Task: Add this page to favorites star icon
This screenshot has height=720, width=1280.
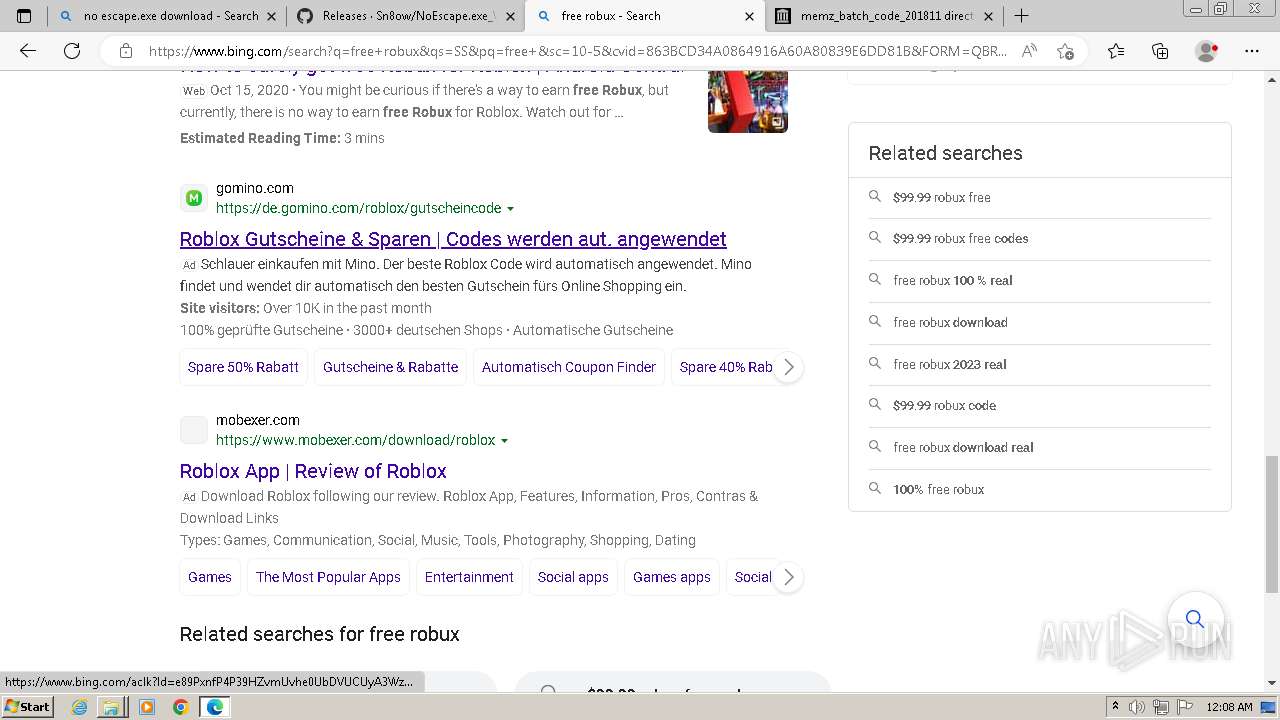Action: pyautogui.click(x=1065, y=51)
